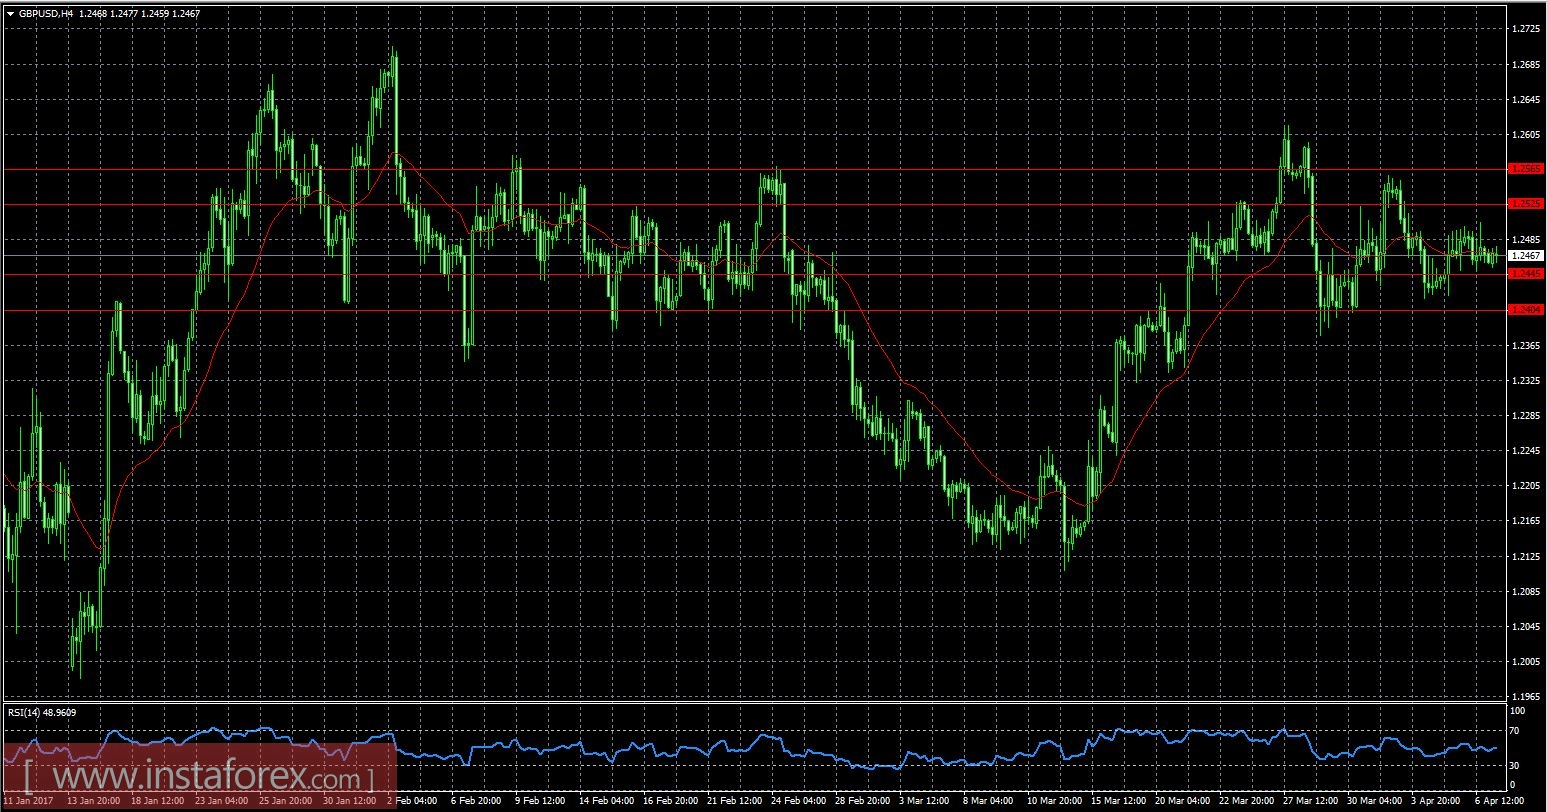Click the 14 Feb 04:00 time label

point(606,801)
